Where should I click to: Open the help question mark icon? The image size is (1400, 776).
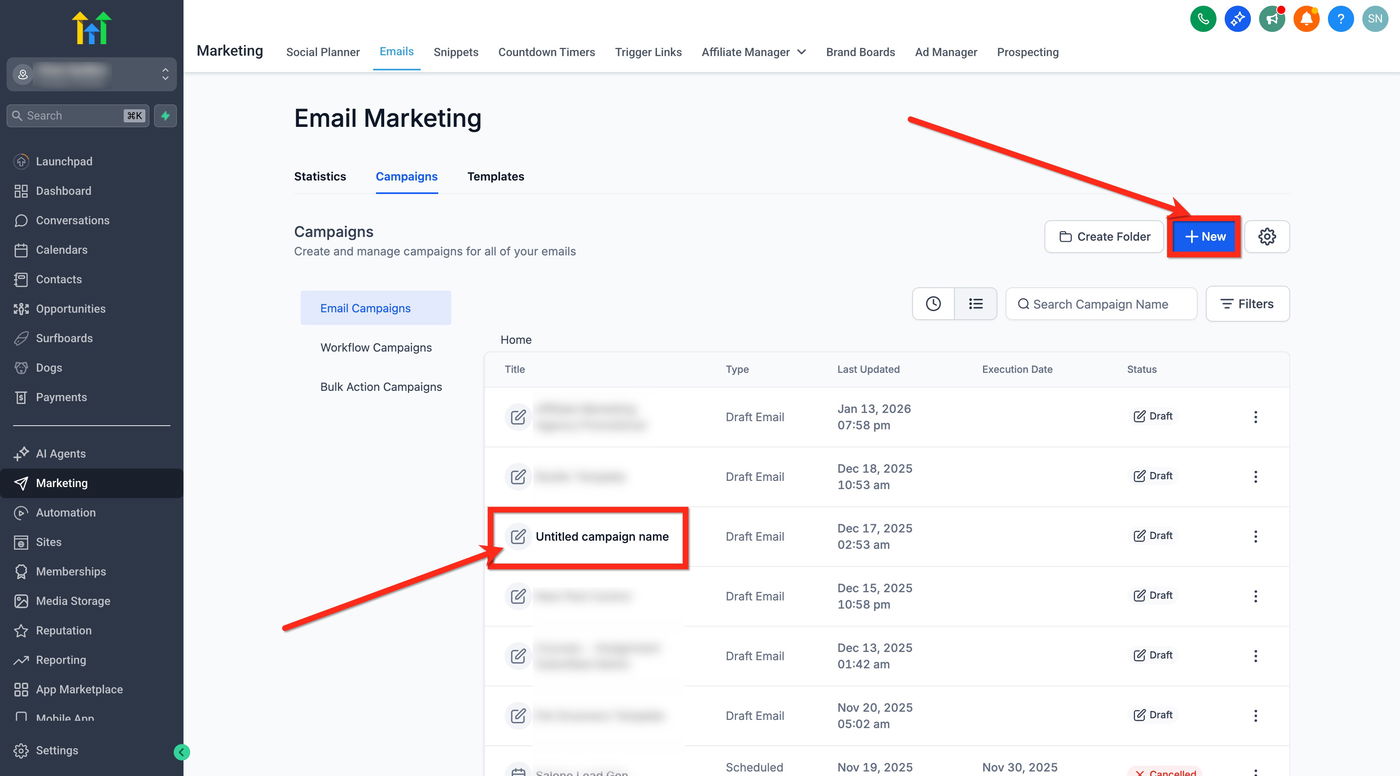(x=1341, y=18)
